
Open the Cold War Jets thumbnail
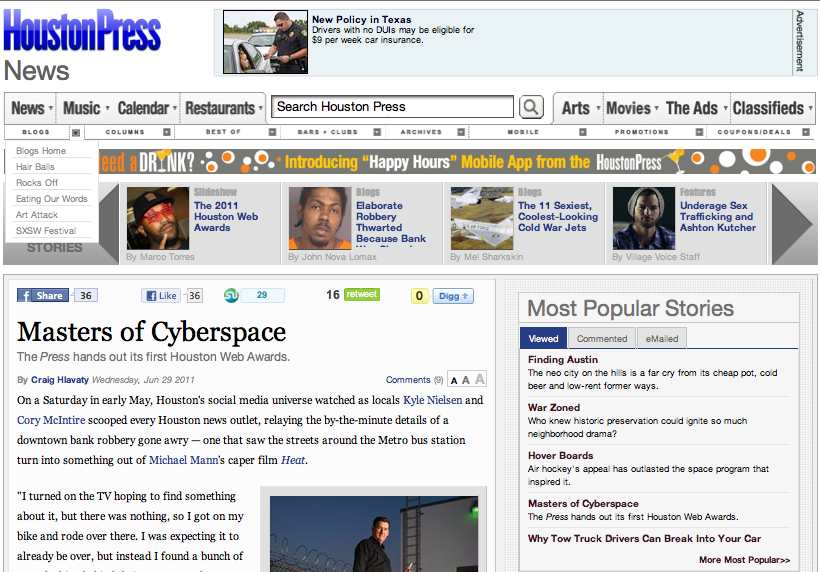[482, 218]
